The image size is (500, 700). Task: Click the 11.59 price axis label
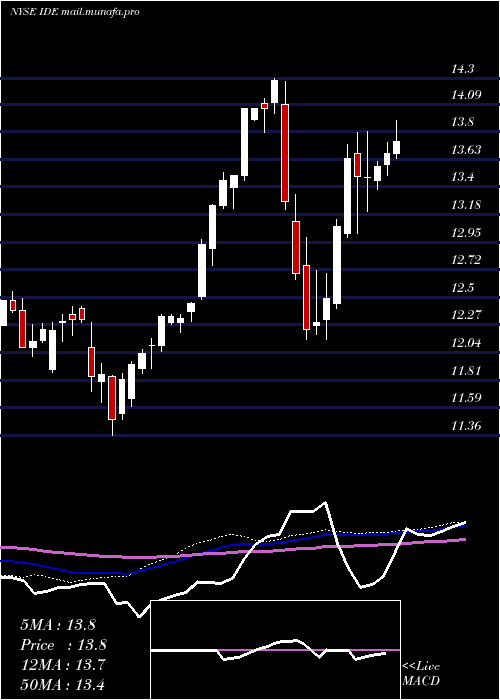[466, 398]
